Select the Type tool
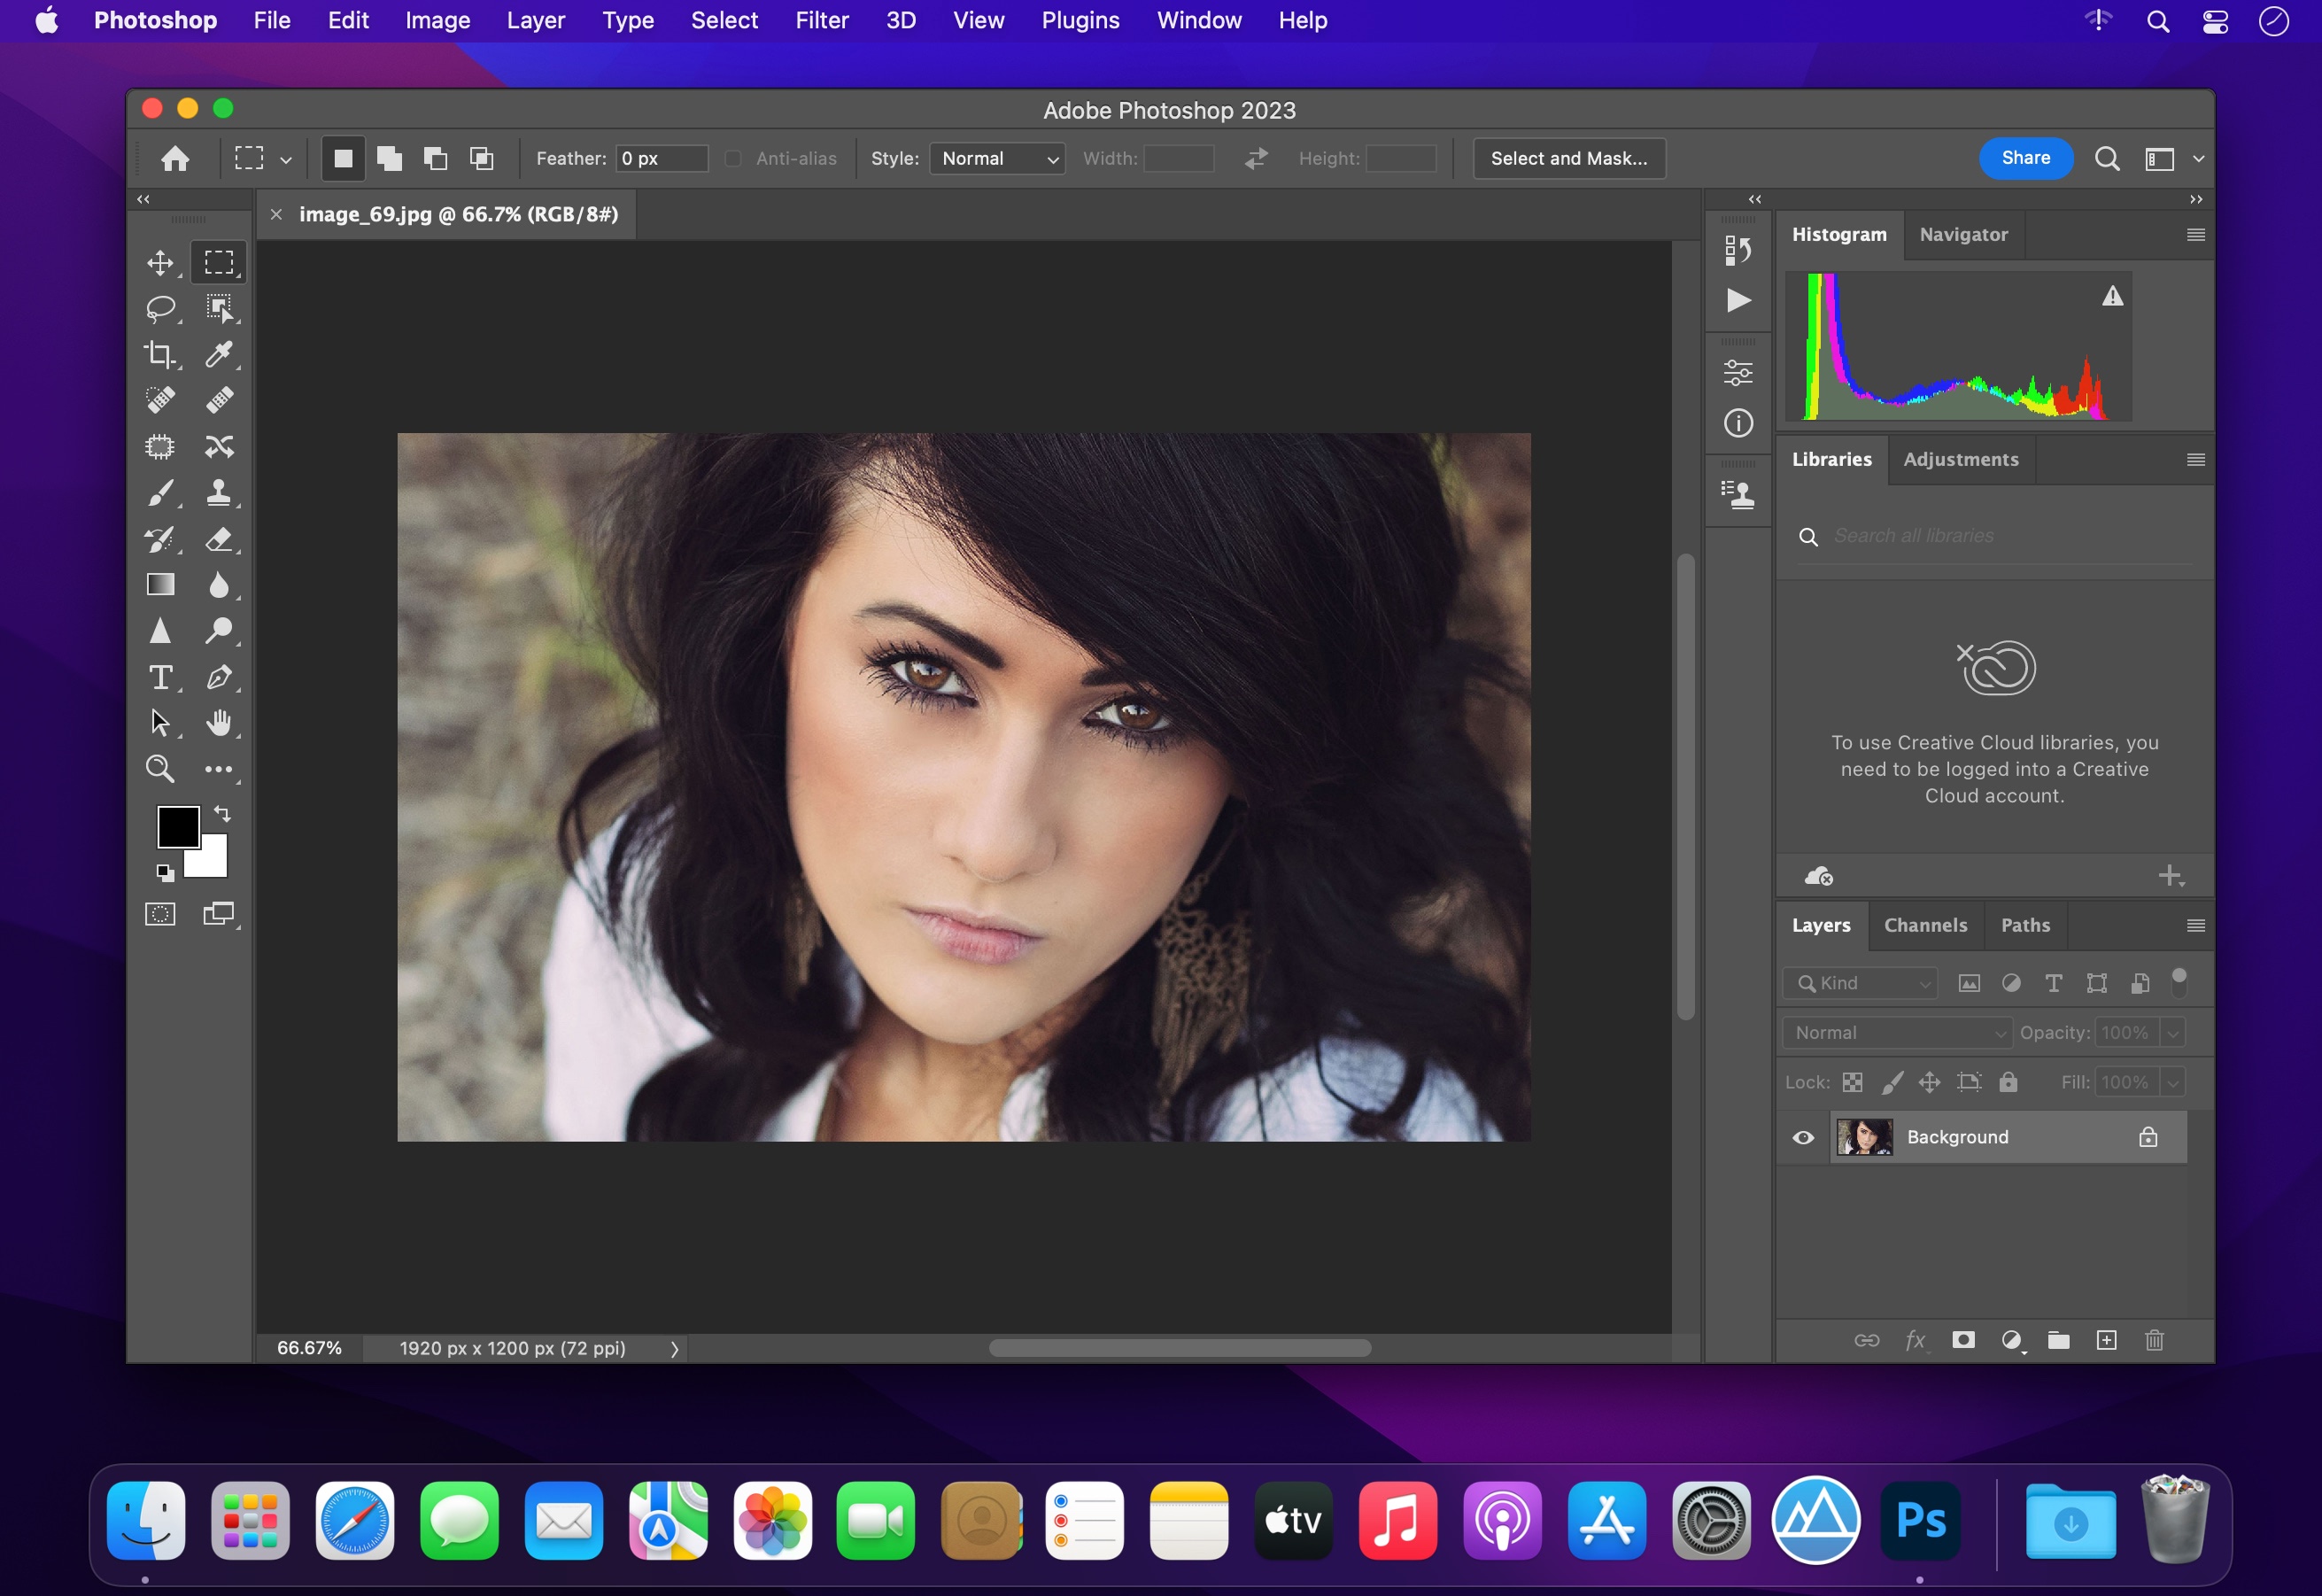Viewport: 2322px width, 1596px height. click(x=162, y=678)
